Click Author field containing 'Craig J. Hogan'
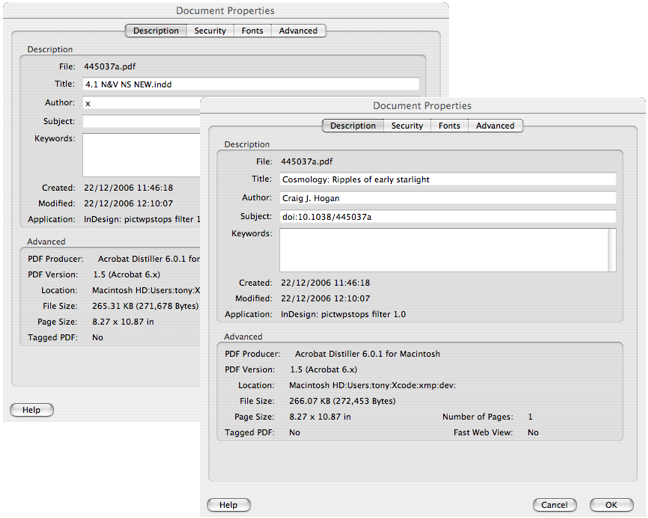The image size is (648, 518). 446,198
